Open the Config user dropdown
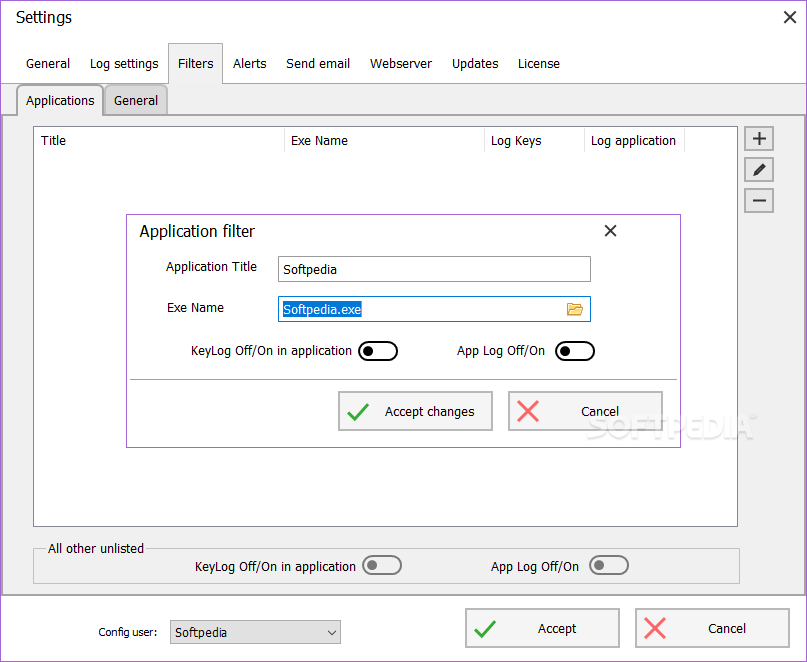The height and width of the screenshot is (662, 807). coord(255,632)
